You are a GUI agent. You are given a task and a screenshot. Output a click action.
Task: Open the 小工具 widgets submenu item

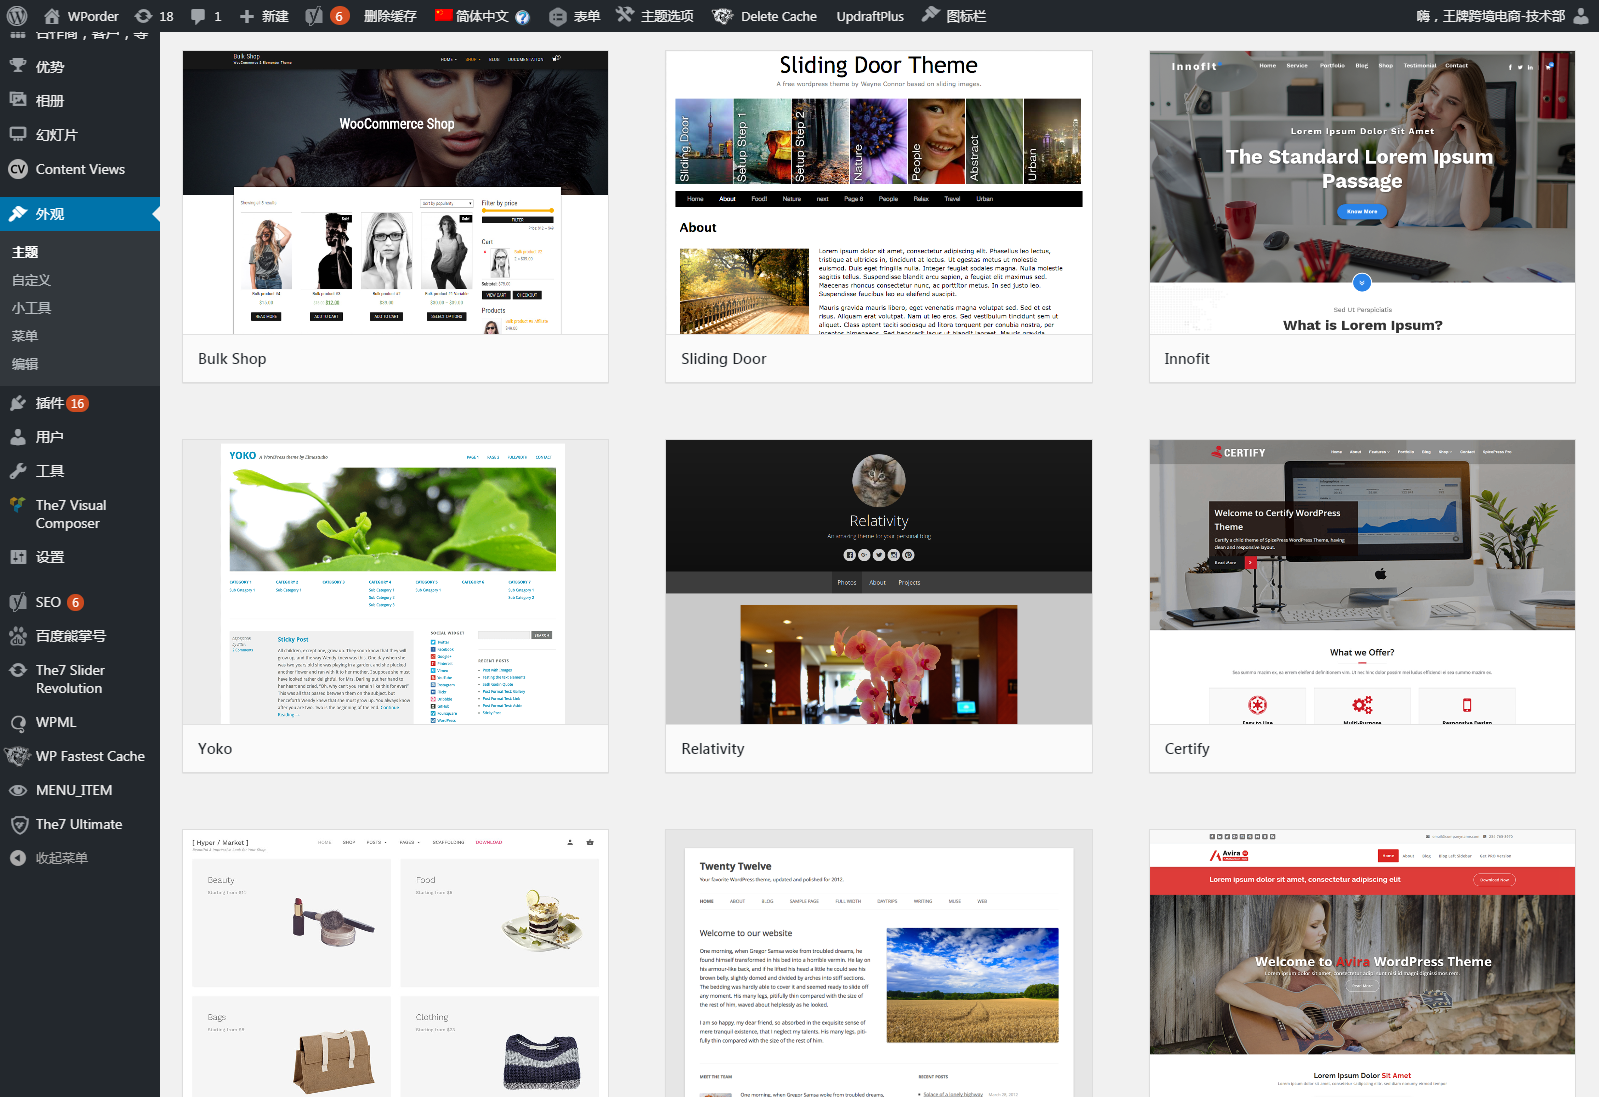[31, 308]
